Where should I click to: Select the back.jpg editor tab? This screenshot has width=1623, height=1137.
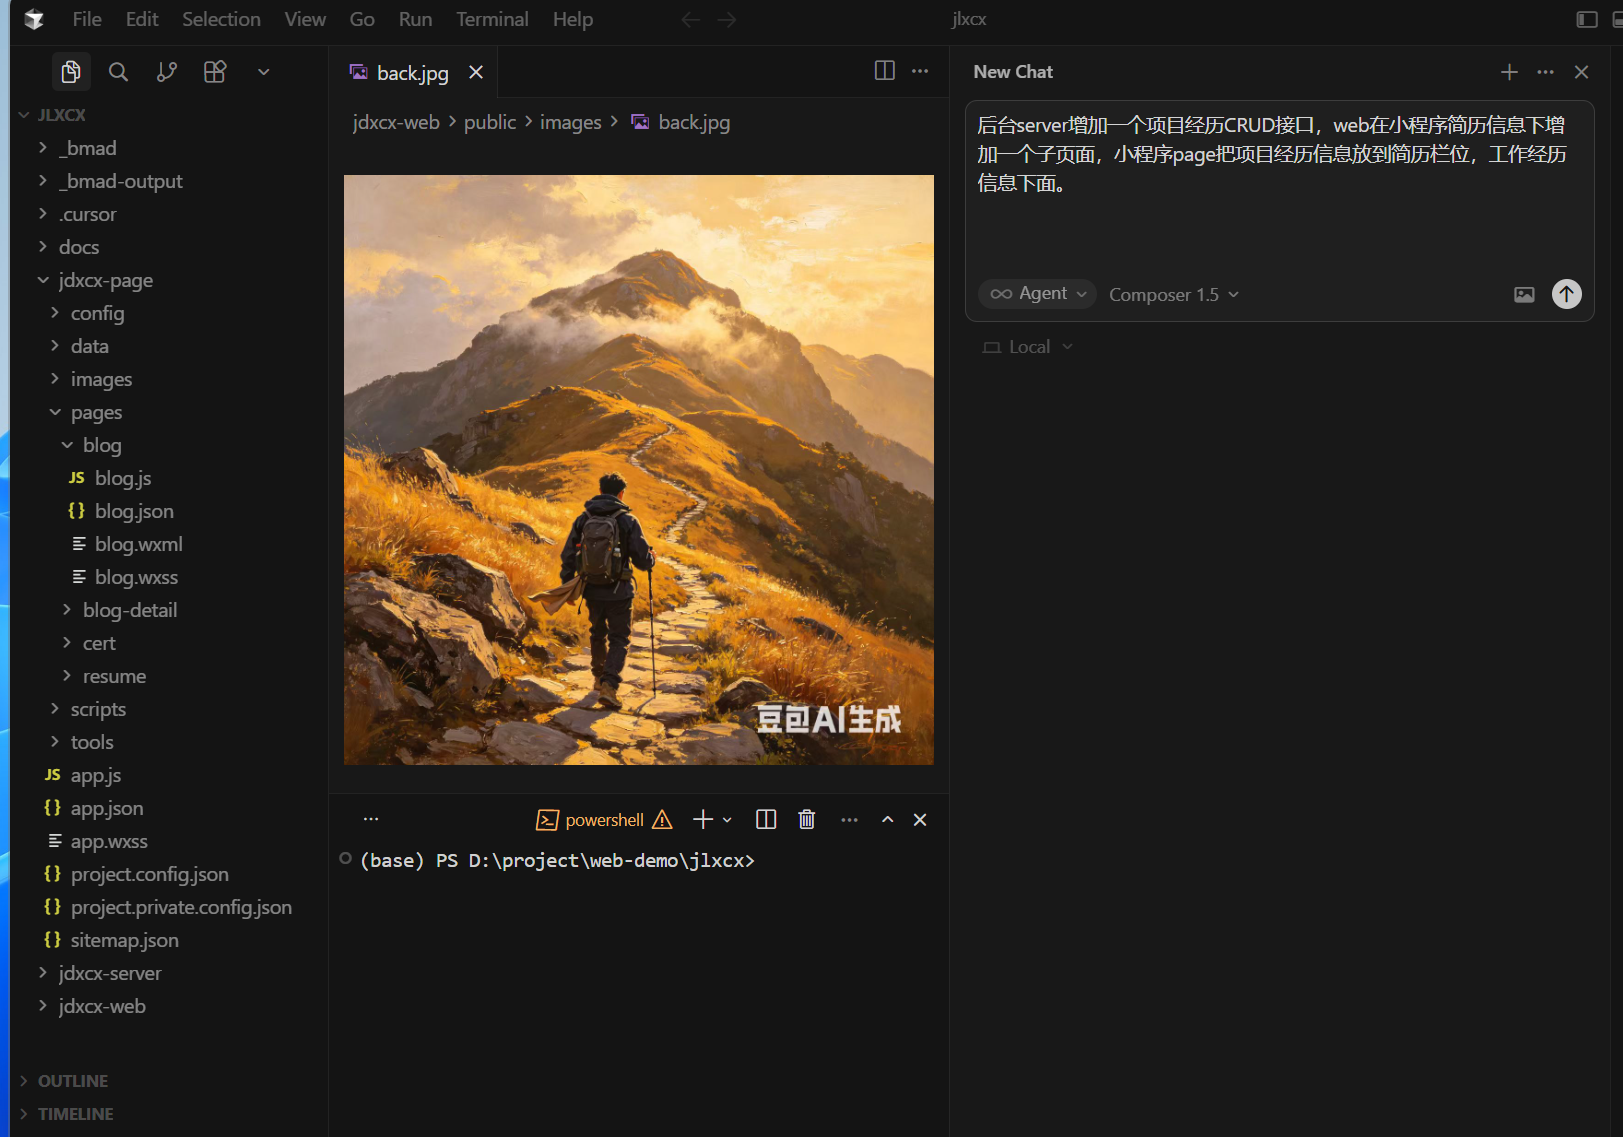(x=413, y=72)
